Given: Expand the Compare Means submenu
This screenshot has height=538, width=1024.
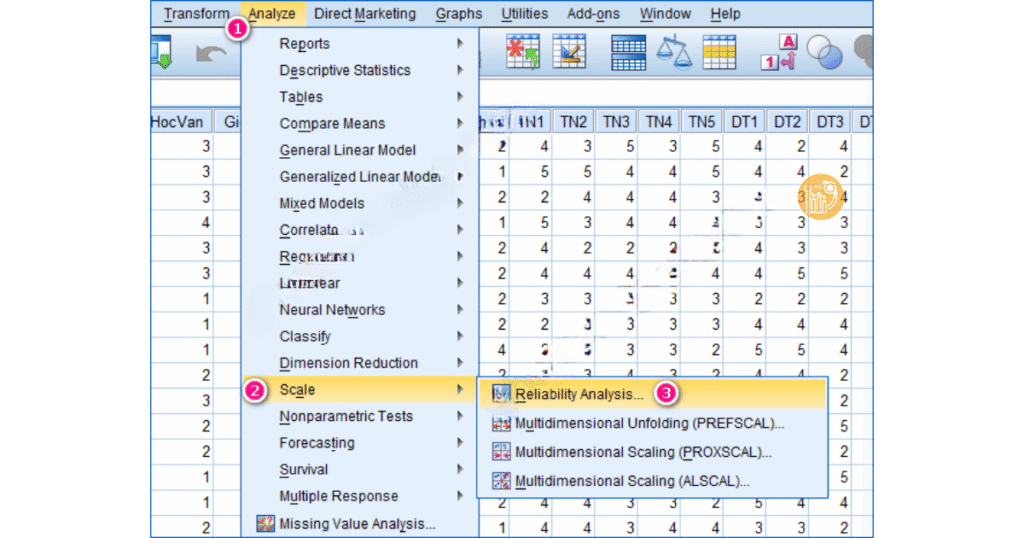Looking at the screenshot, I should [x=332, y=124].
